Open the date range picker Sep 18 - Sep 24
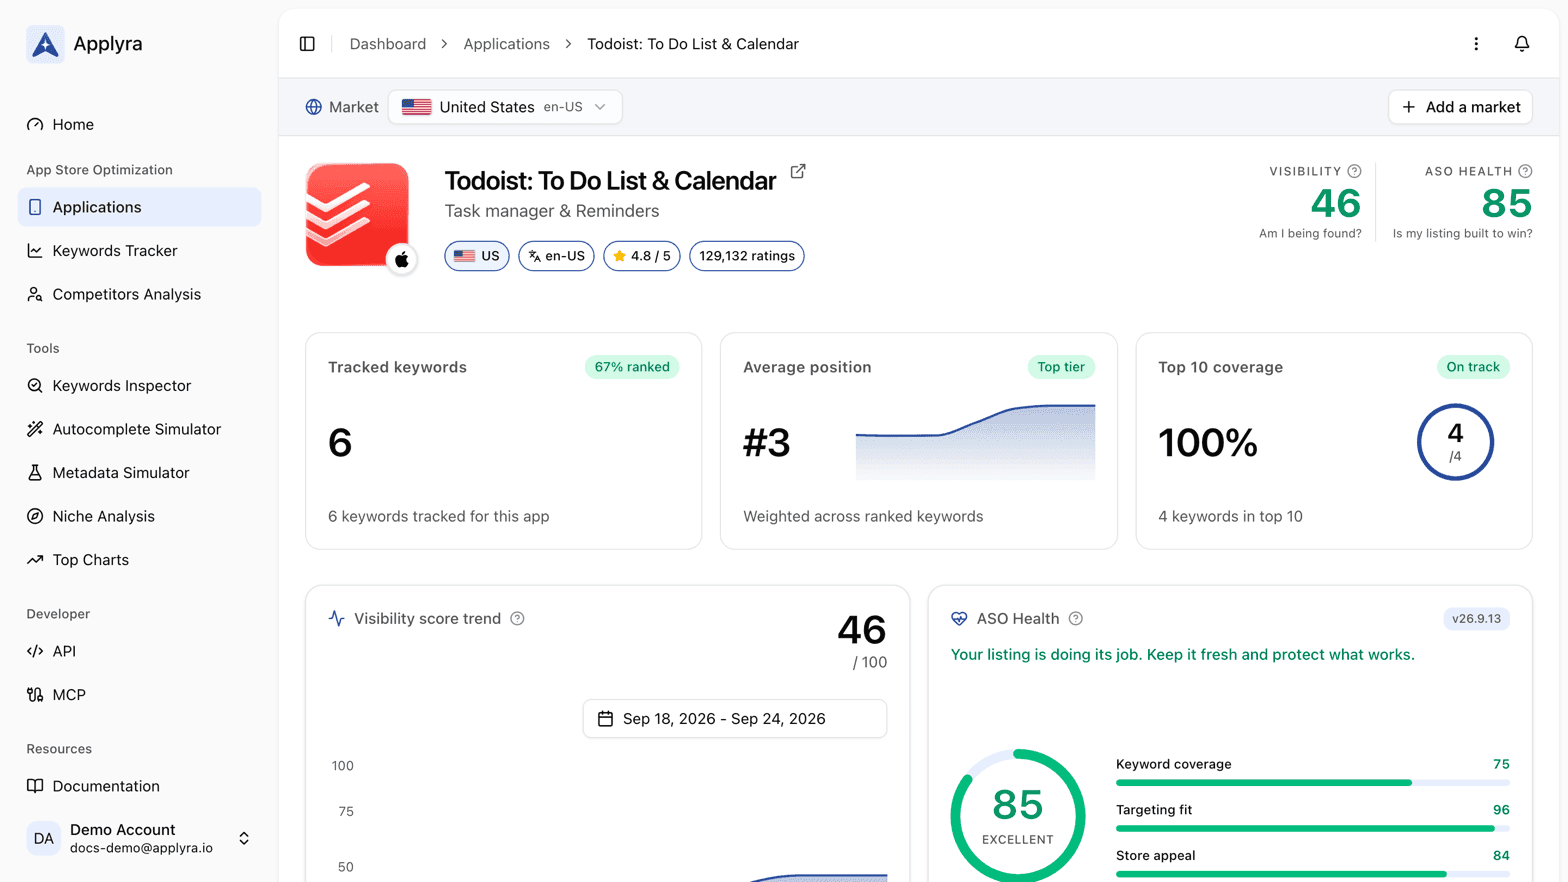The height and width of the screenshot is (882, 1568). (735, 718)
